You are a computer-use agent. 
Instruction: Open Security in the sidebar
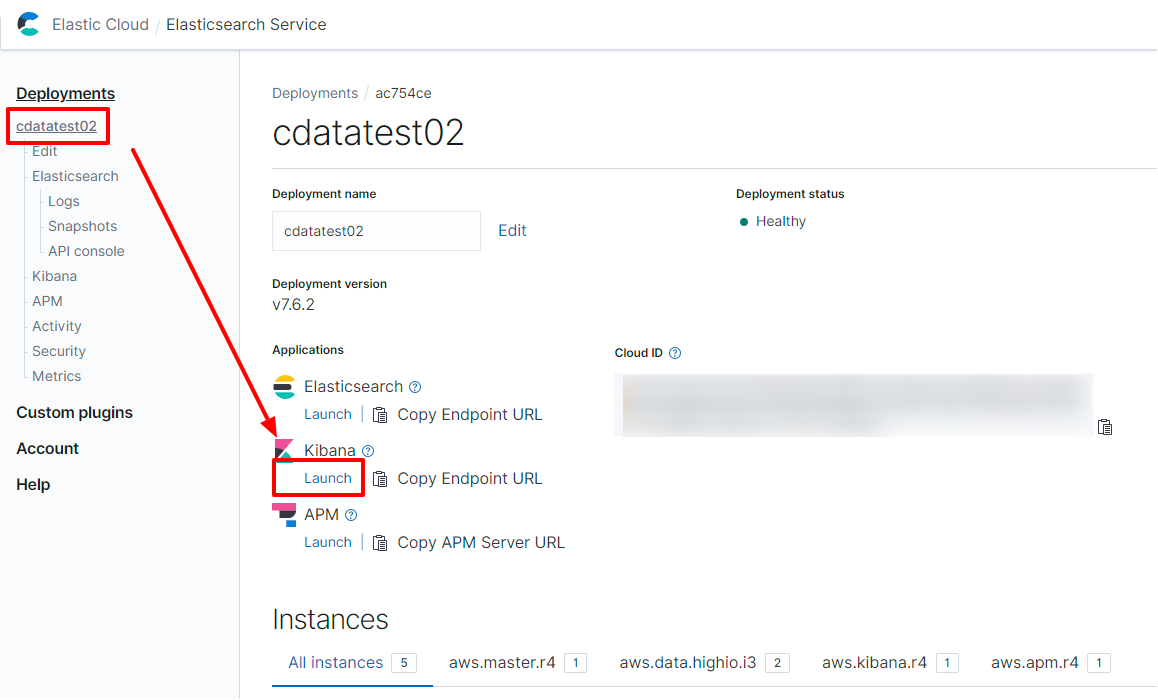pos(59,351)
